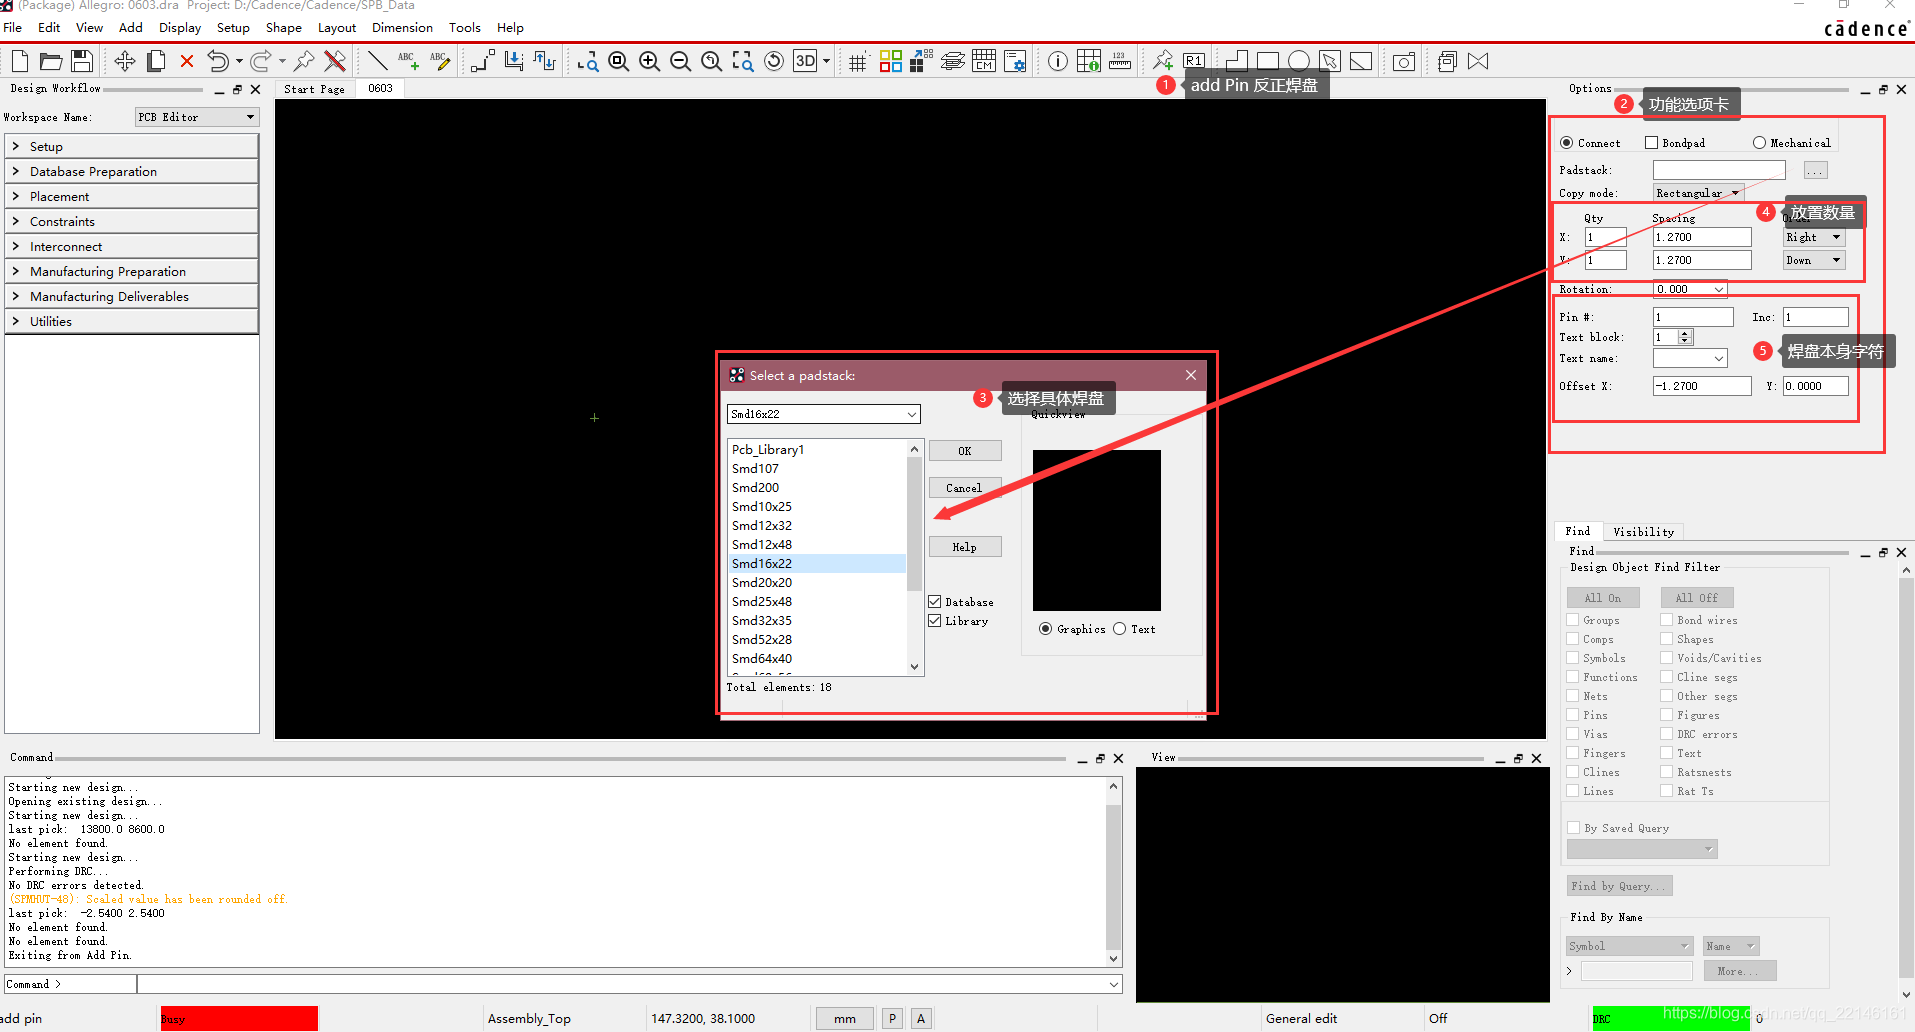Click the Add Text ABC icon
Image resolution: width=1915 pixels, height=1032 pixels.
[407, 62]
